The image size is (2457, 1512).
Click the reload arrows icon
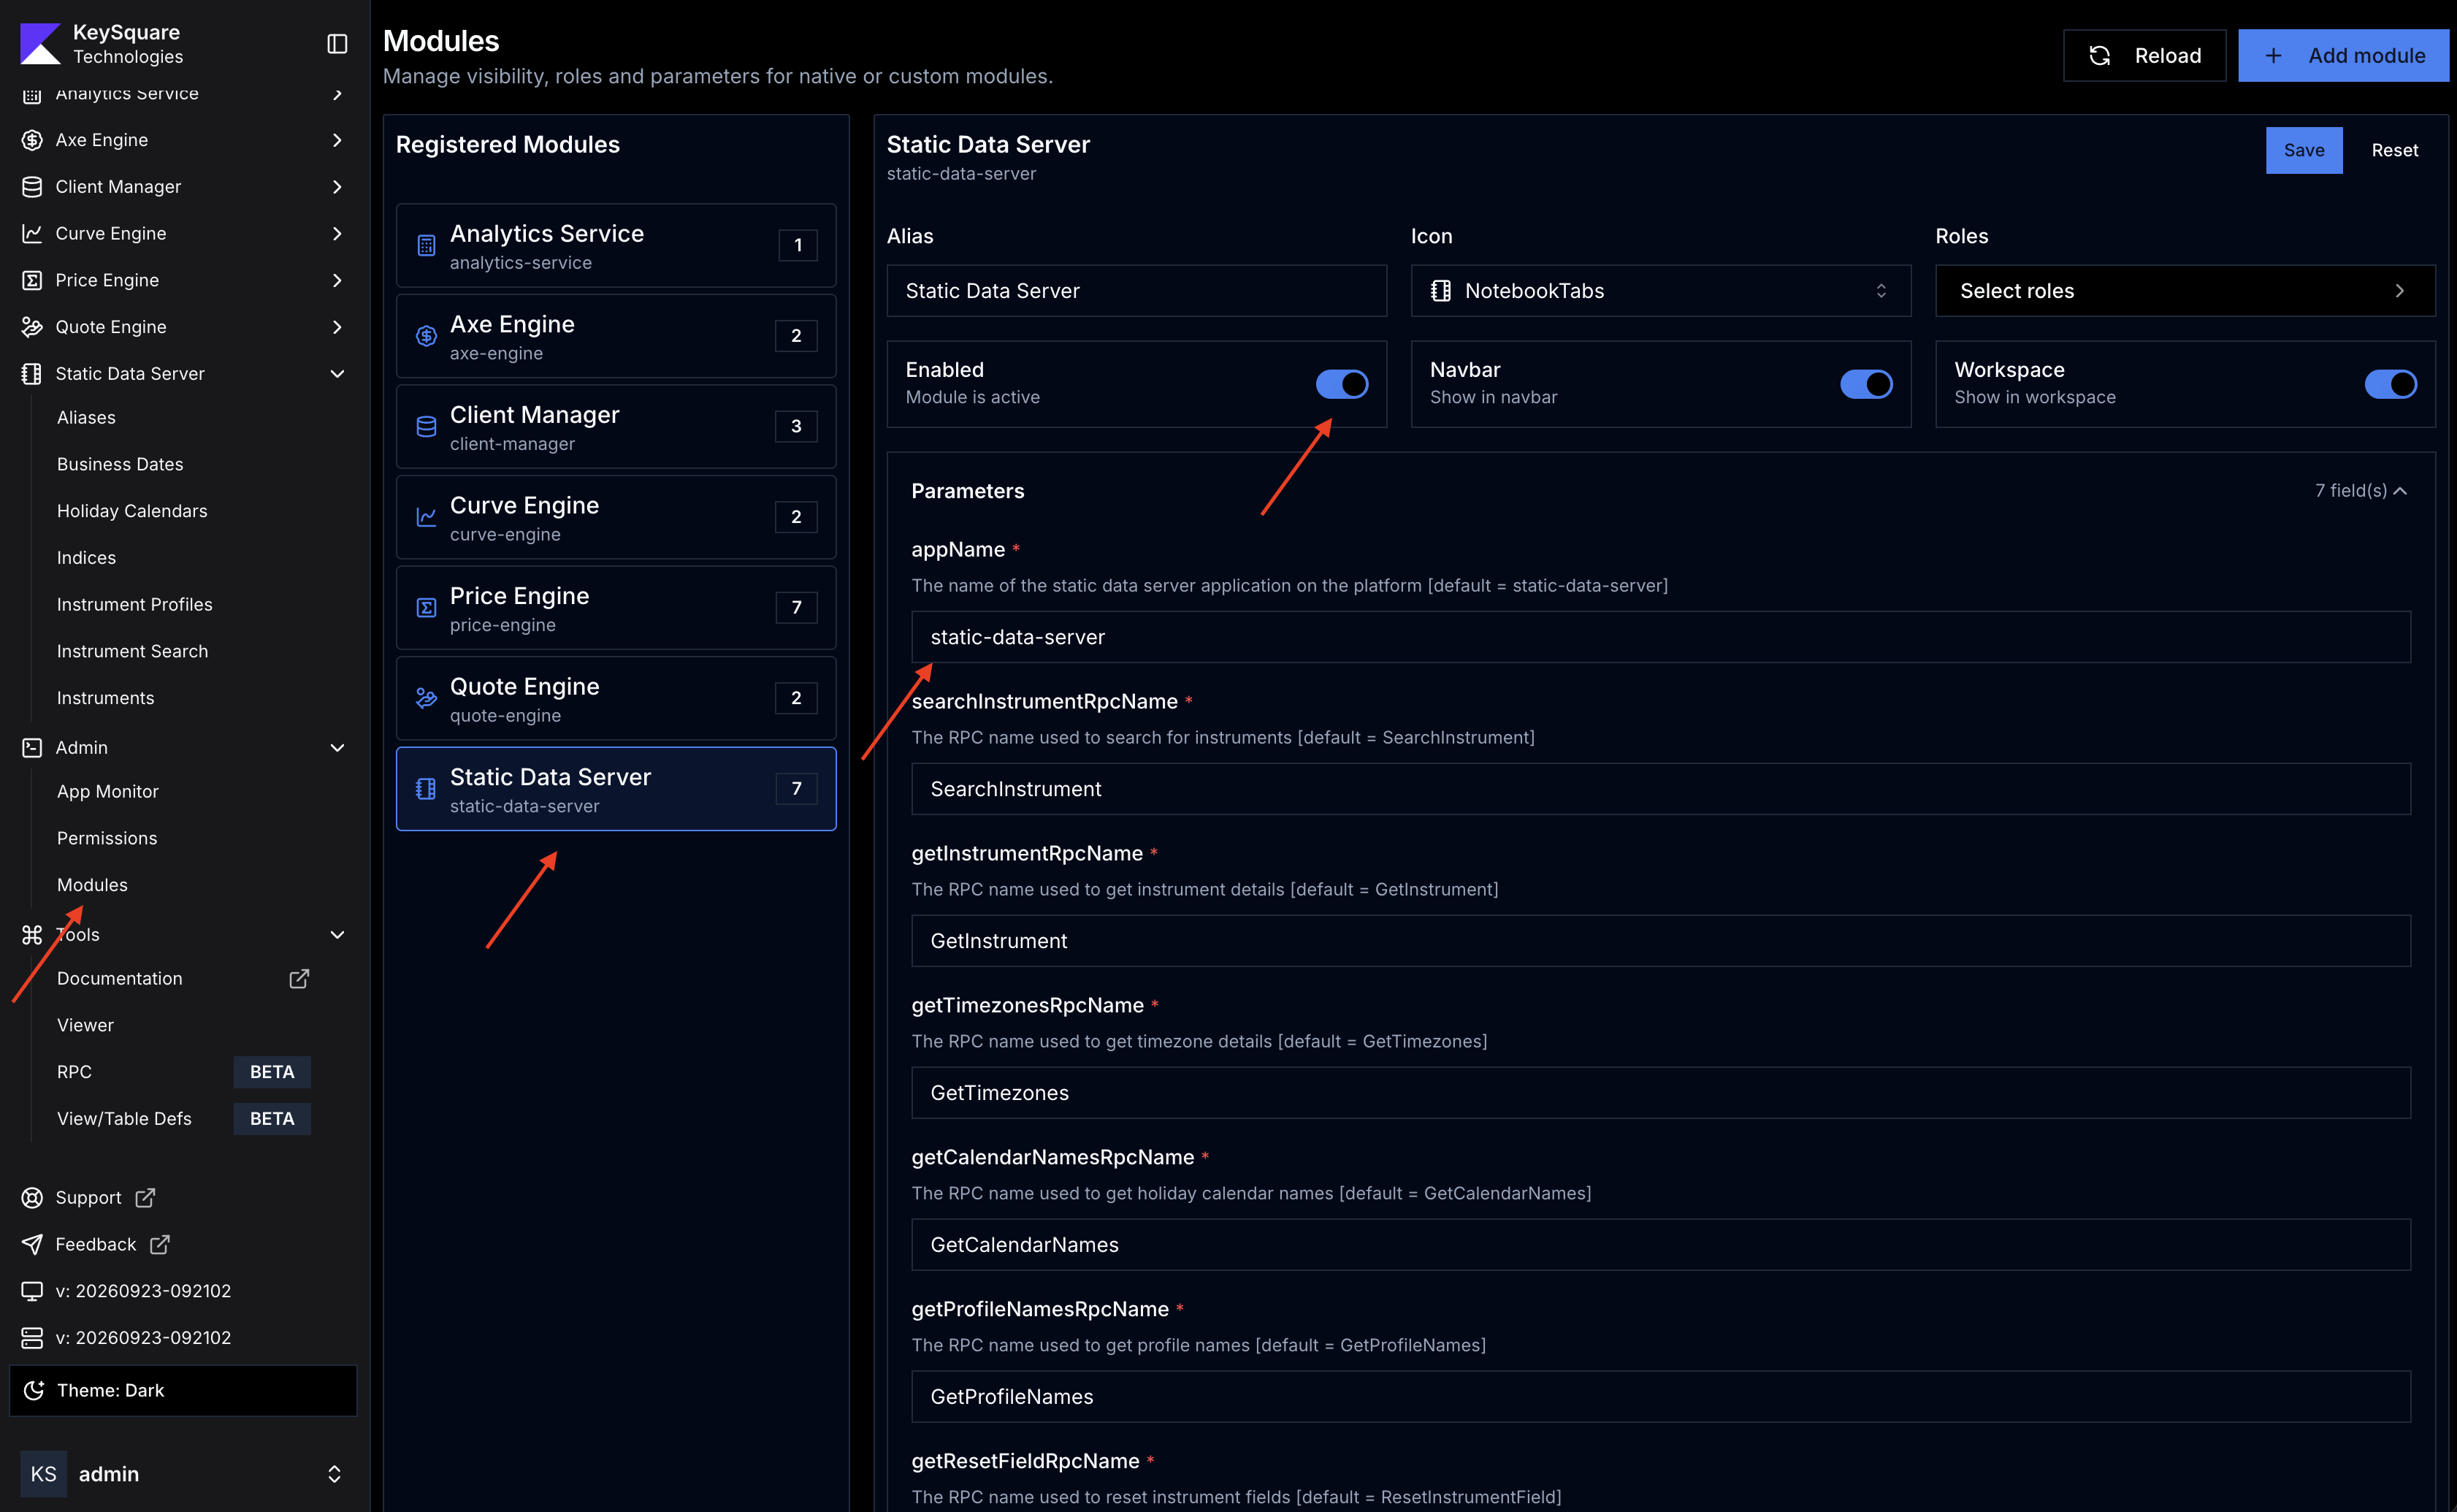2100,55
